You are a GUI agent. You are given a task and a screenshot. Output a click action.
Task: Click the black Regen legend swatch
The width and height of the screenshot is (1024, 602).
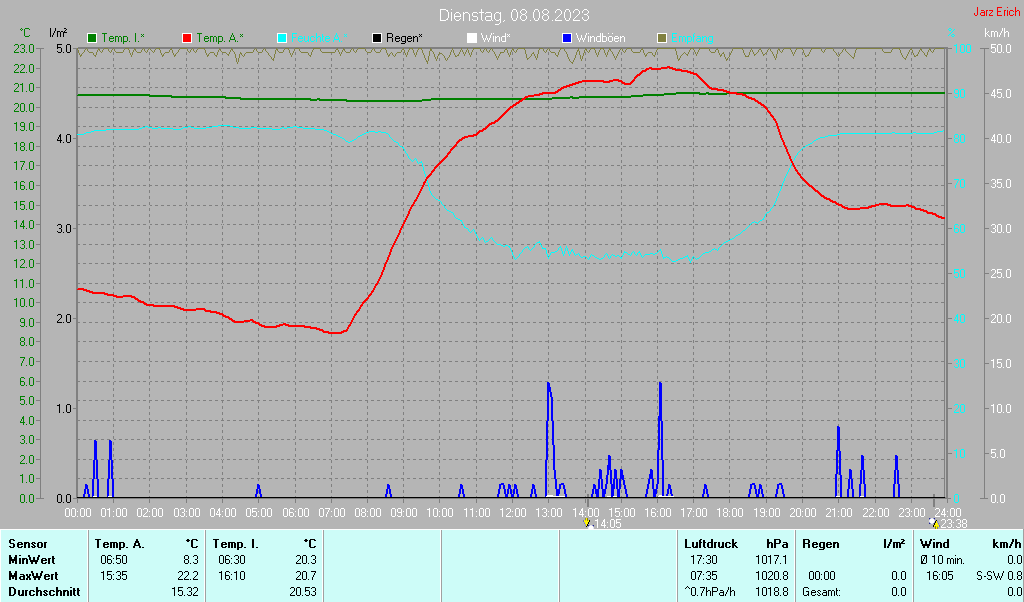click(x=377, y=38)
